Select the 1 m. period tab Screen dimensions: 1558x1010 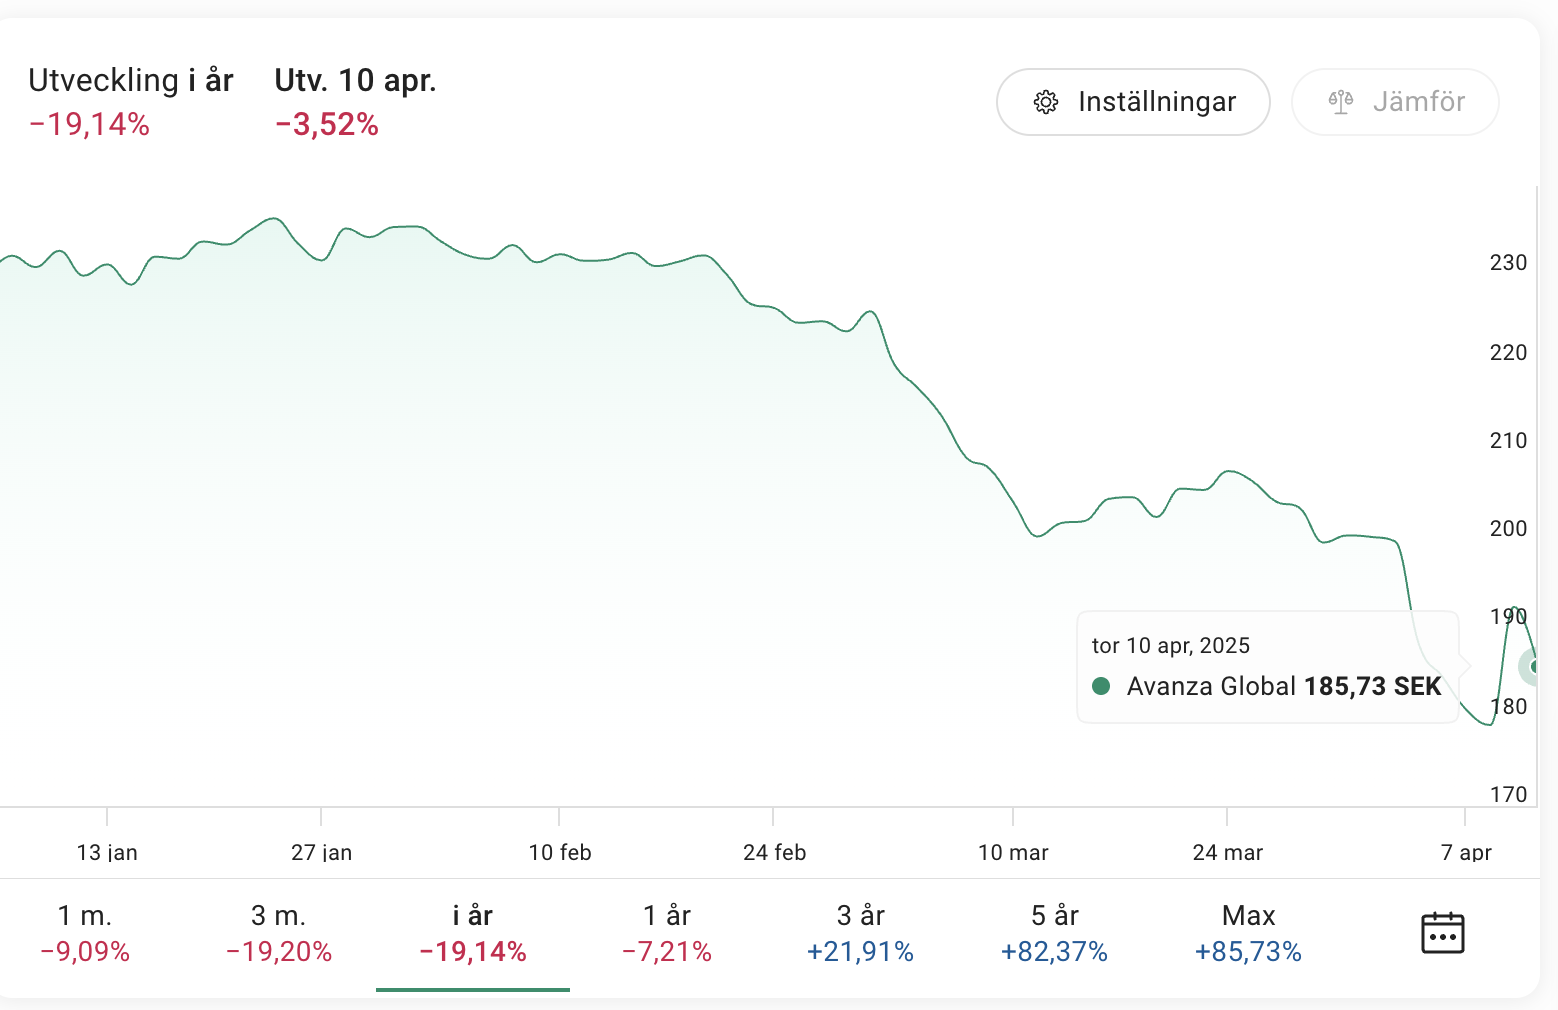(x=85, y=933)
